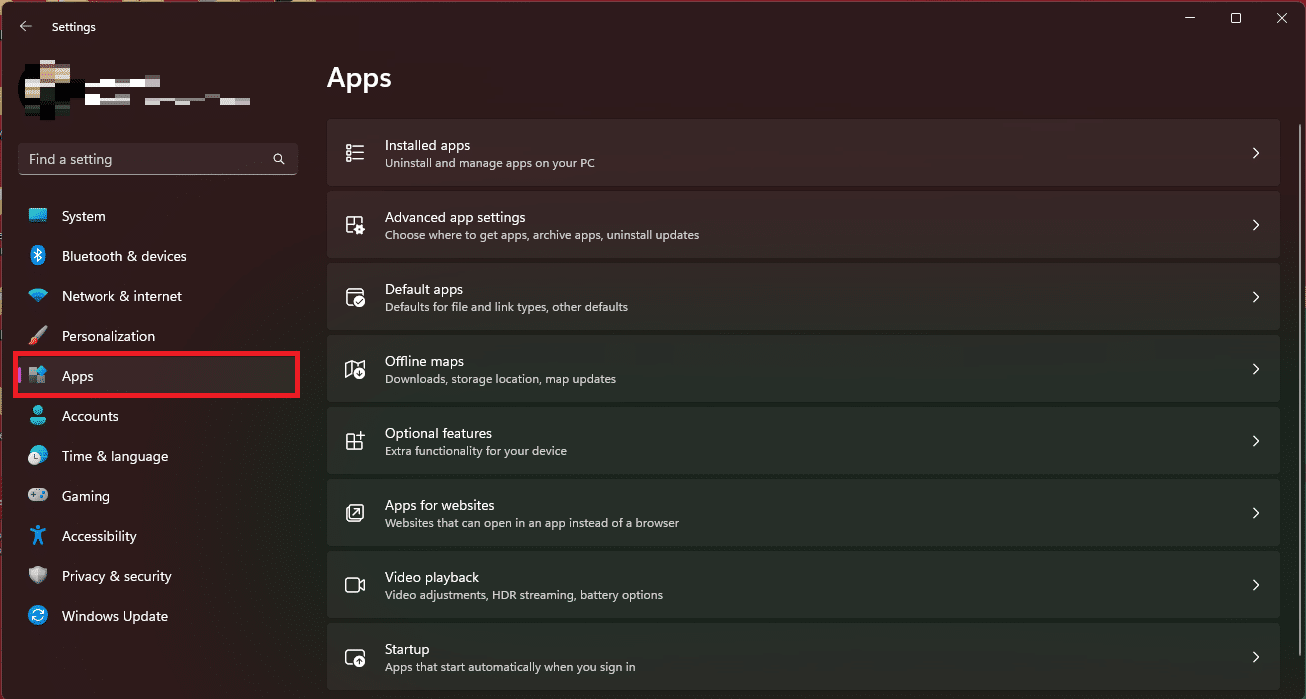Click the Gaming controller icon

(x=38, y=495)
